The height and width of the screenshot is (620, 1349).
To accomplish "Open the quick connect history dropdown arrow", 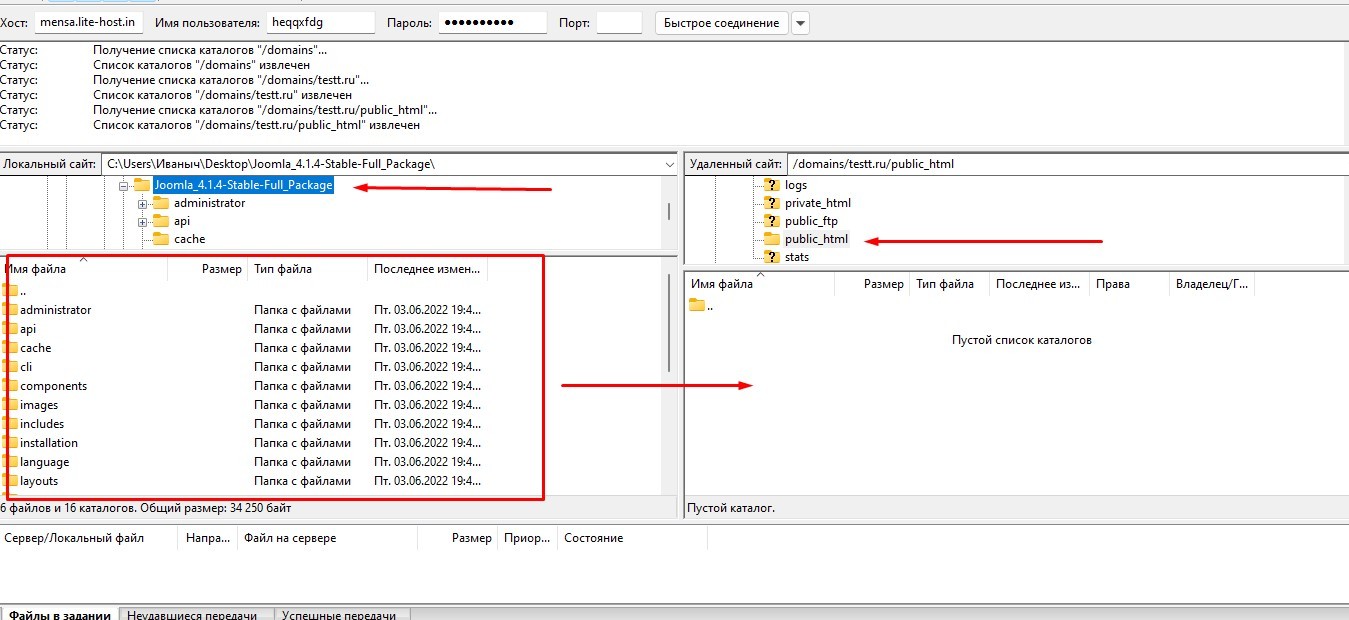I will click(800, 23).
